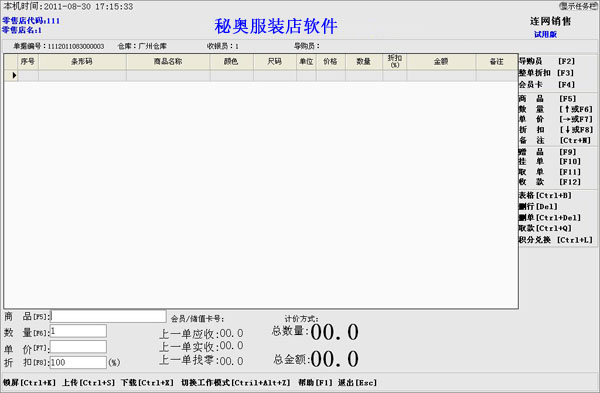Click the 连网销售 mode label
The image size is (600, 393).
pyautogui.click(x=551, y=21)
